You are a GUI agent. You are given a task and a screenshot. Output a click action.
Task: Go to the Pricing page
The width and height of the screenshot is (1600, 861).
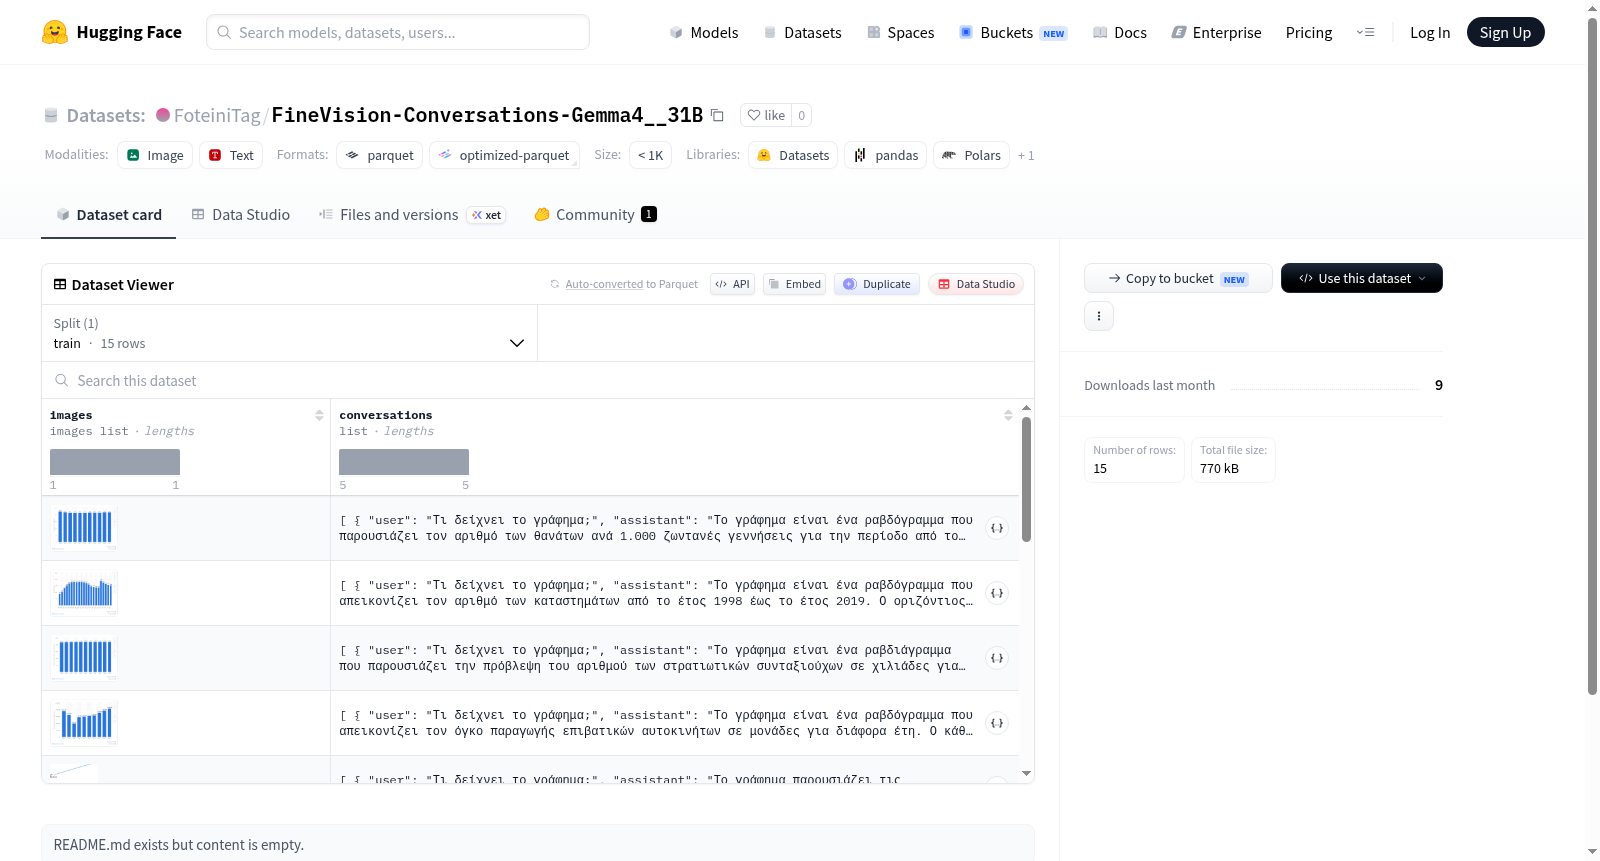point(1309,32)
